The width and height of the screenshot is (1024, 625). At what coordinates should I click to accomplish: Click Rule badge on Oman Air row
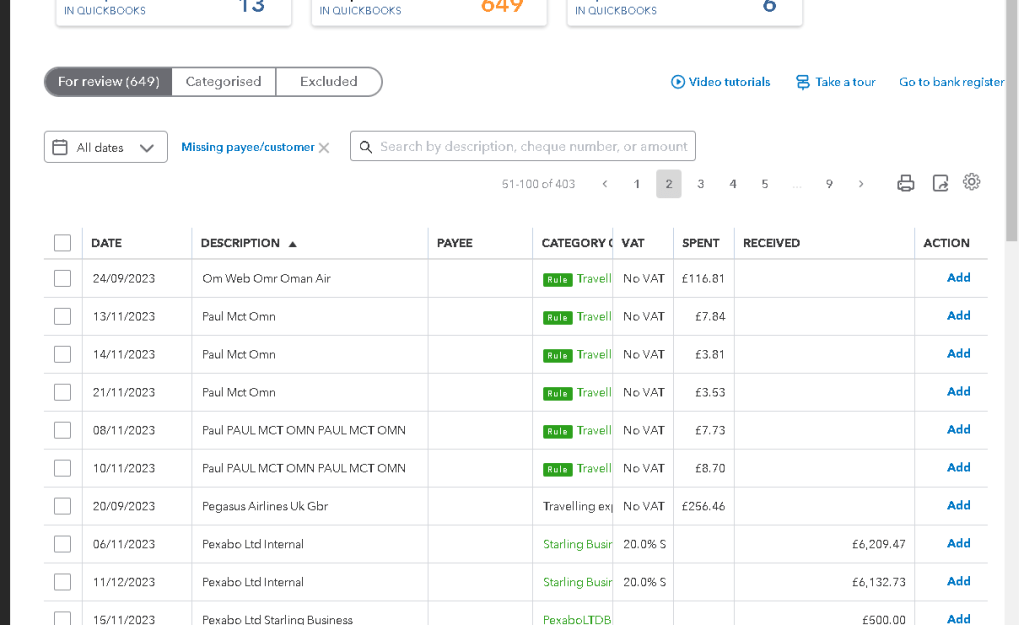point(557,280)
